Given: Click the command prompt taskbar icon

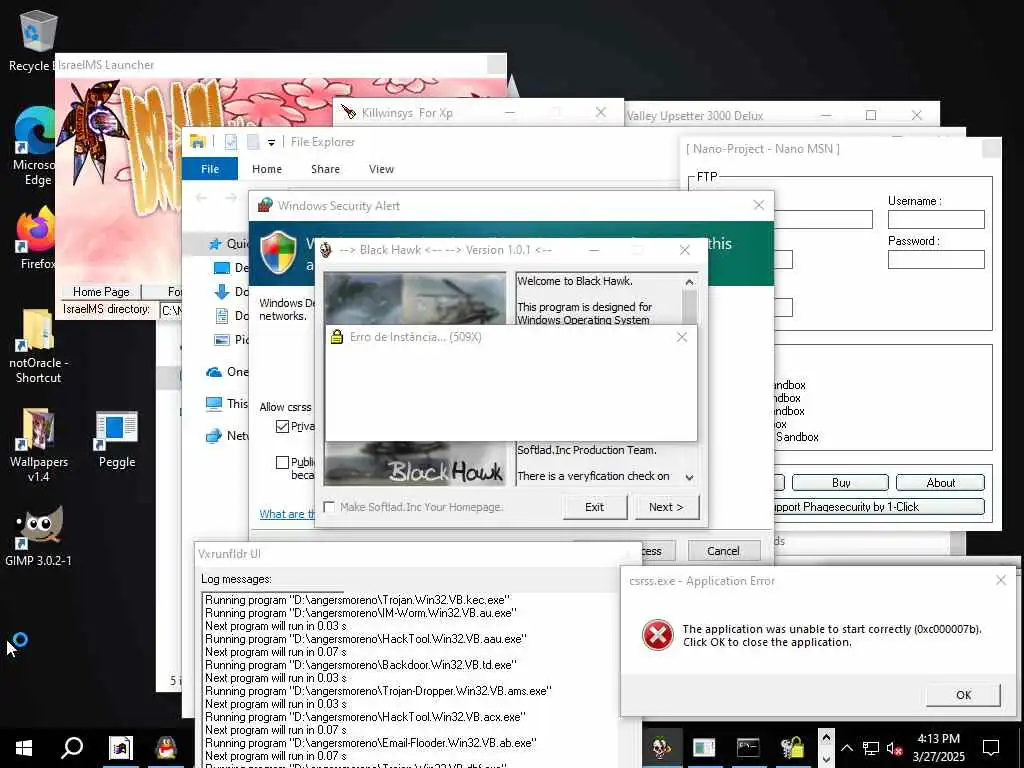Looking at the screenshot, I should point(748,748).
